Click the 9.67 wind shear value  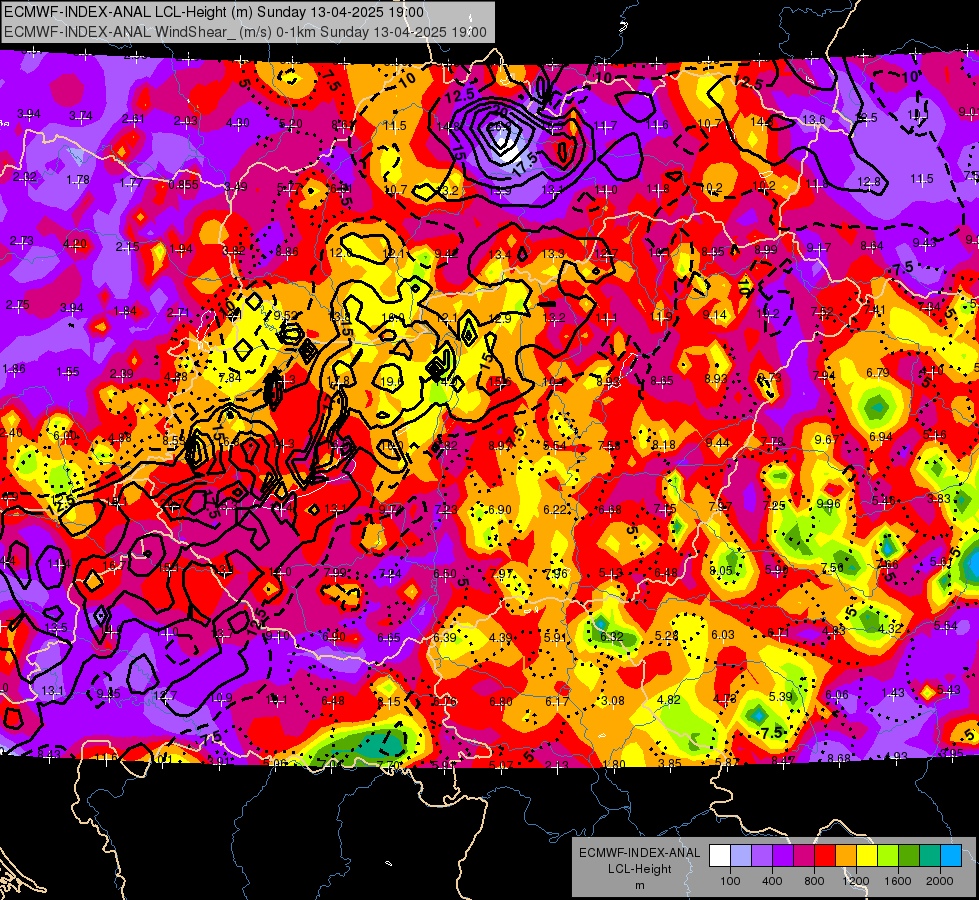click(826, 439)
